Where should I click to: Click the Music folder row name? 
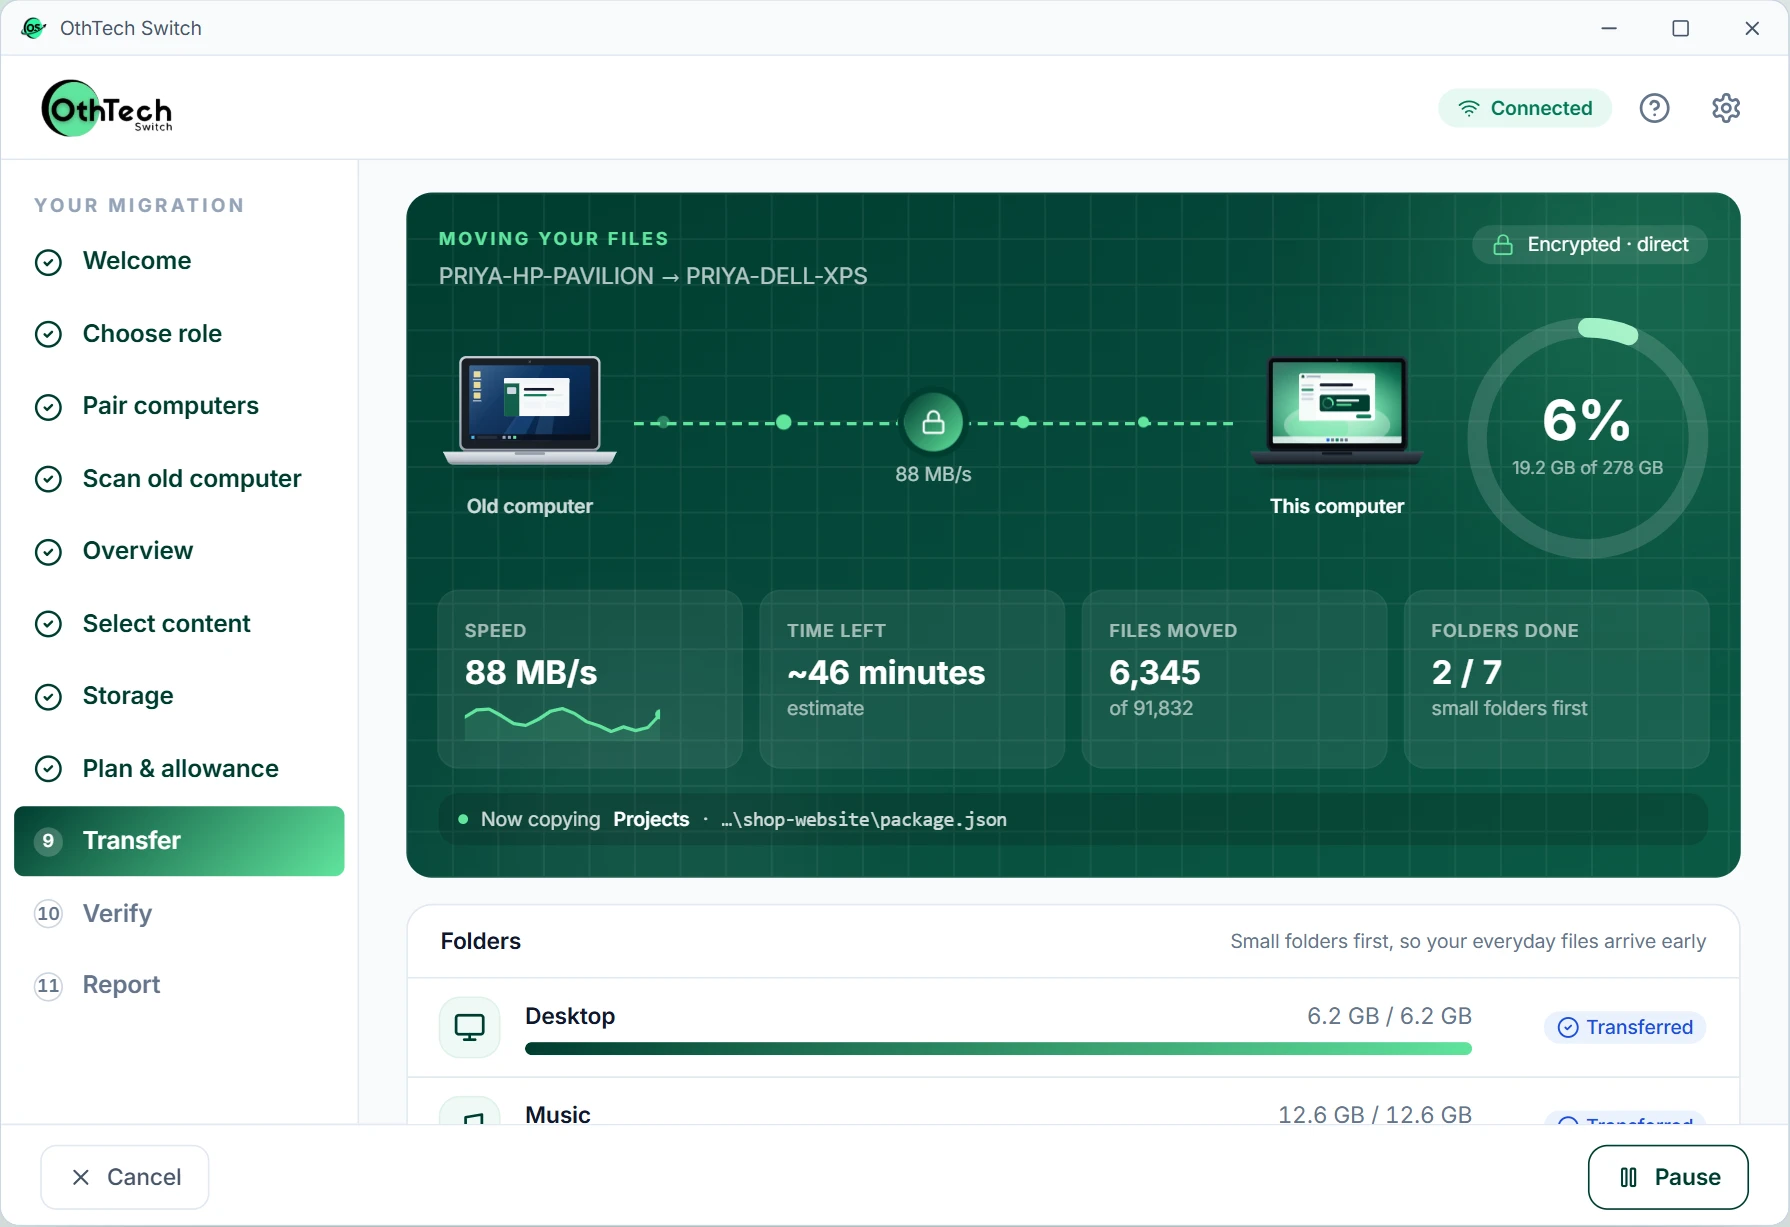tap(558, 1114)
